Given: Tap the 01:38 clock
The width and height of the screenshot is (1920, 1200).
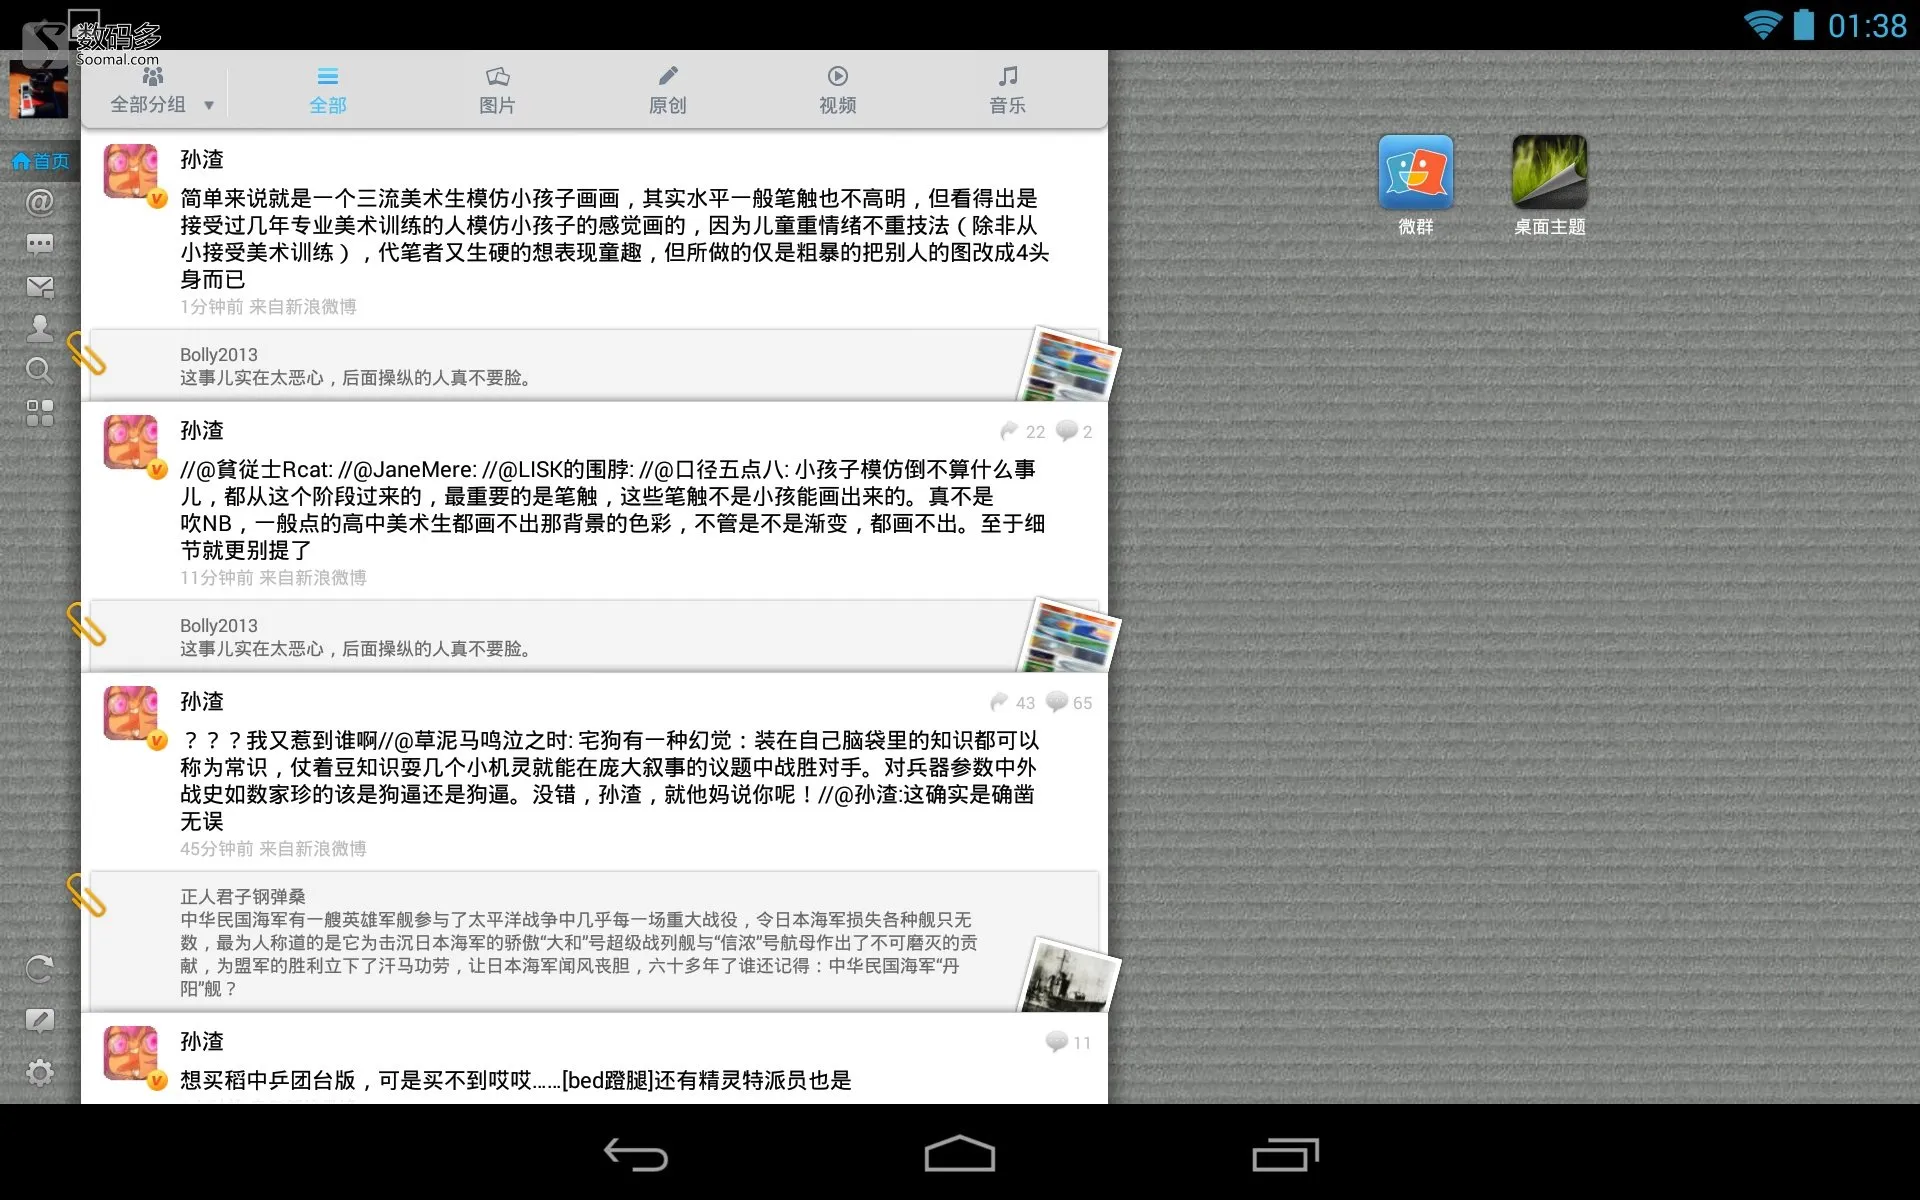Looking at the screenshot, I should click(1867, 25).
